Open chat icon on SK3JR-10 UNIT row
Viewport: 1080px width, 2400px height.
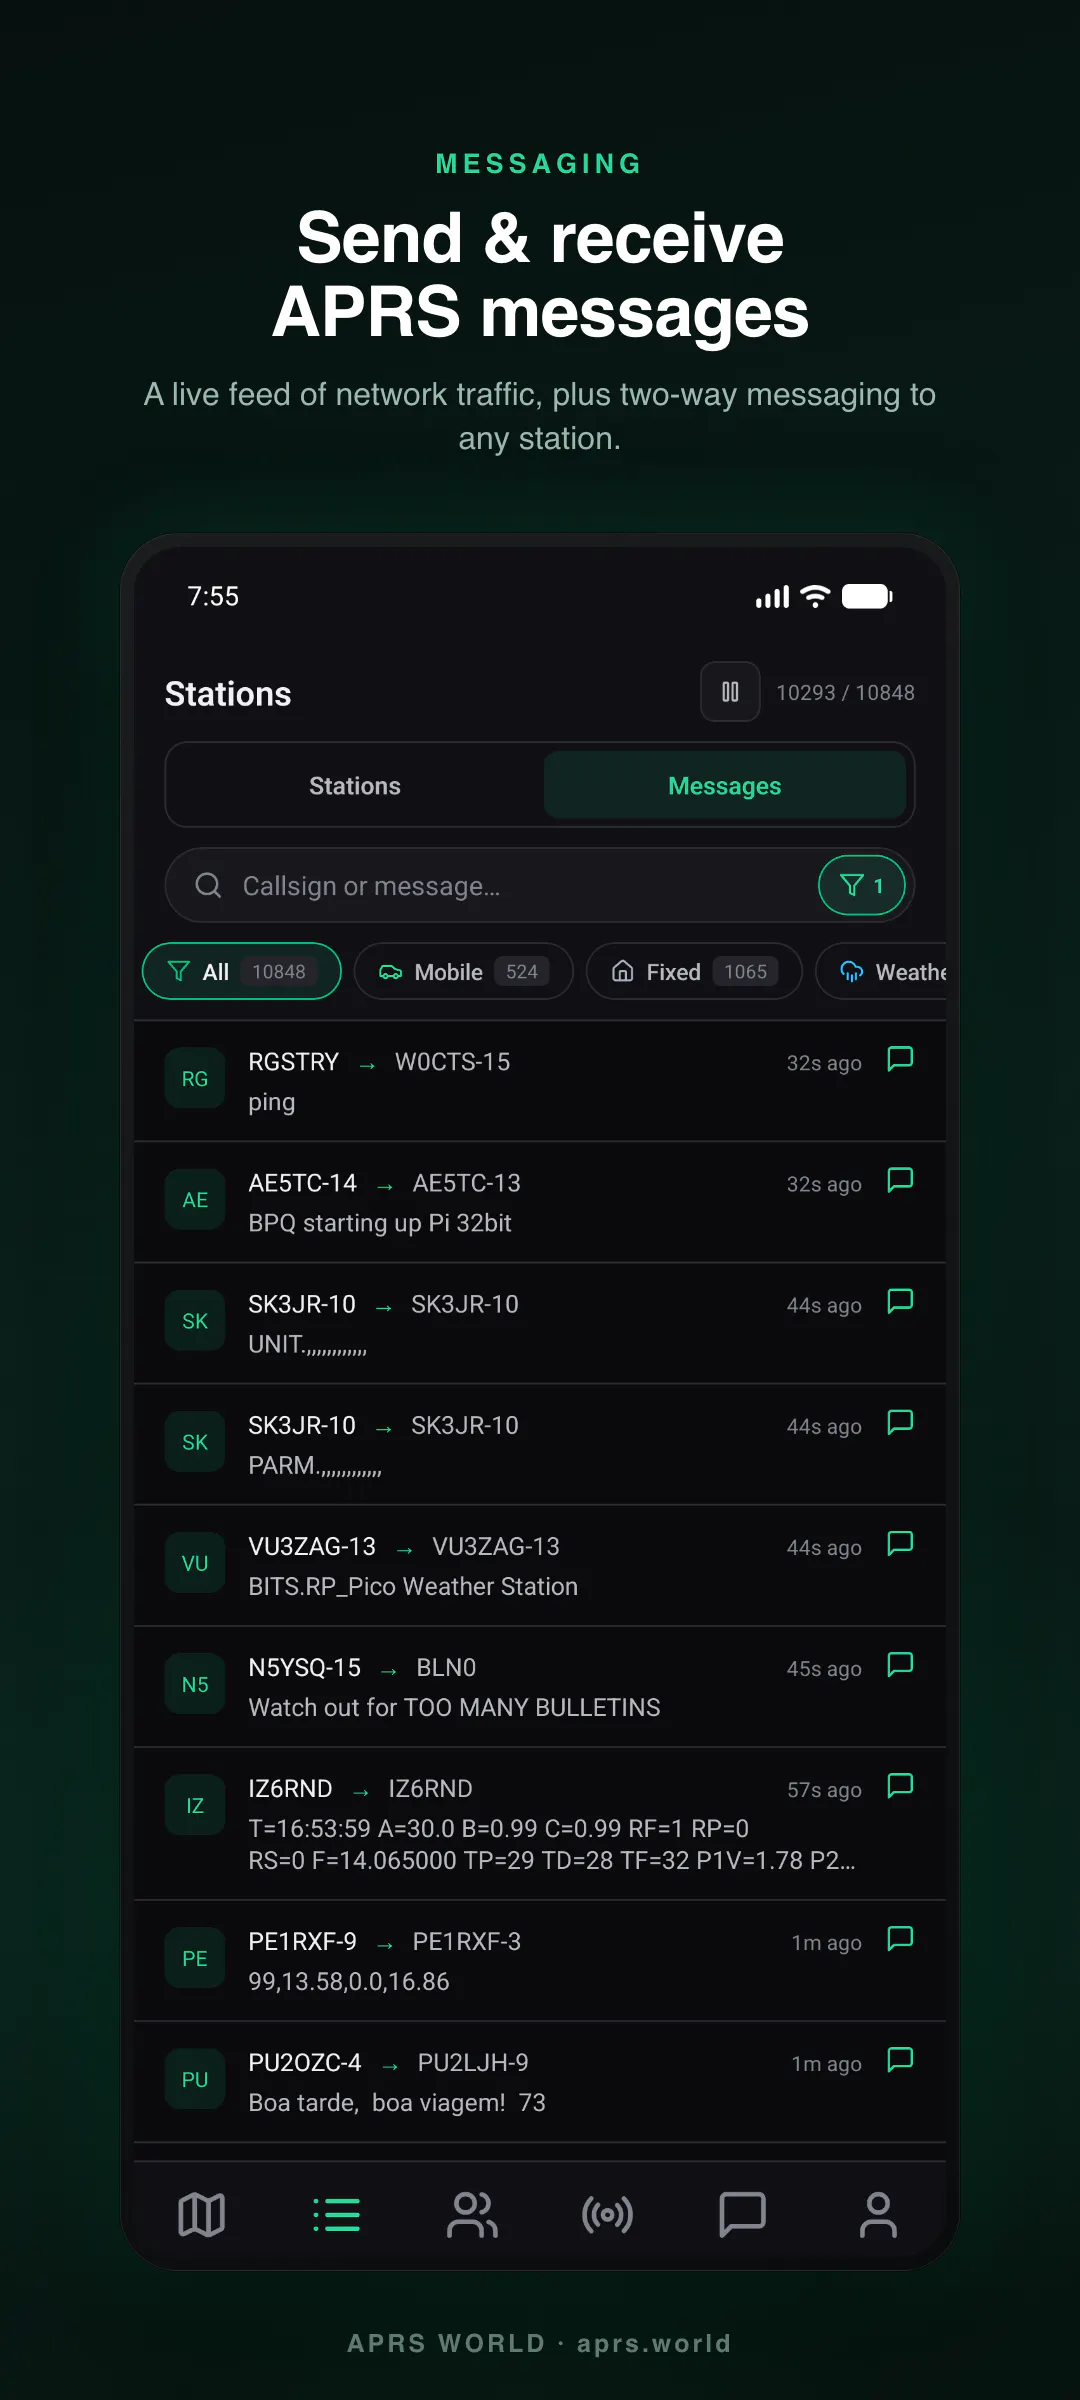pos(900,1301)
